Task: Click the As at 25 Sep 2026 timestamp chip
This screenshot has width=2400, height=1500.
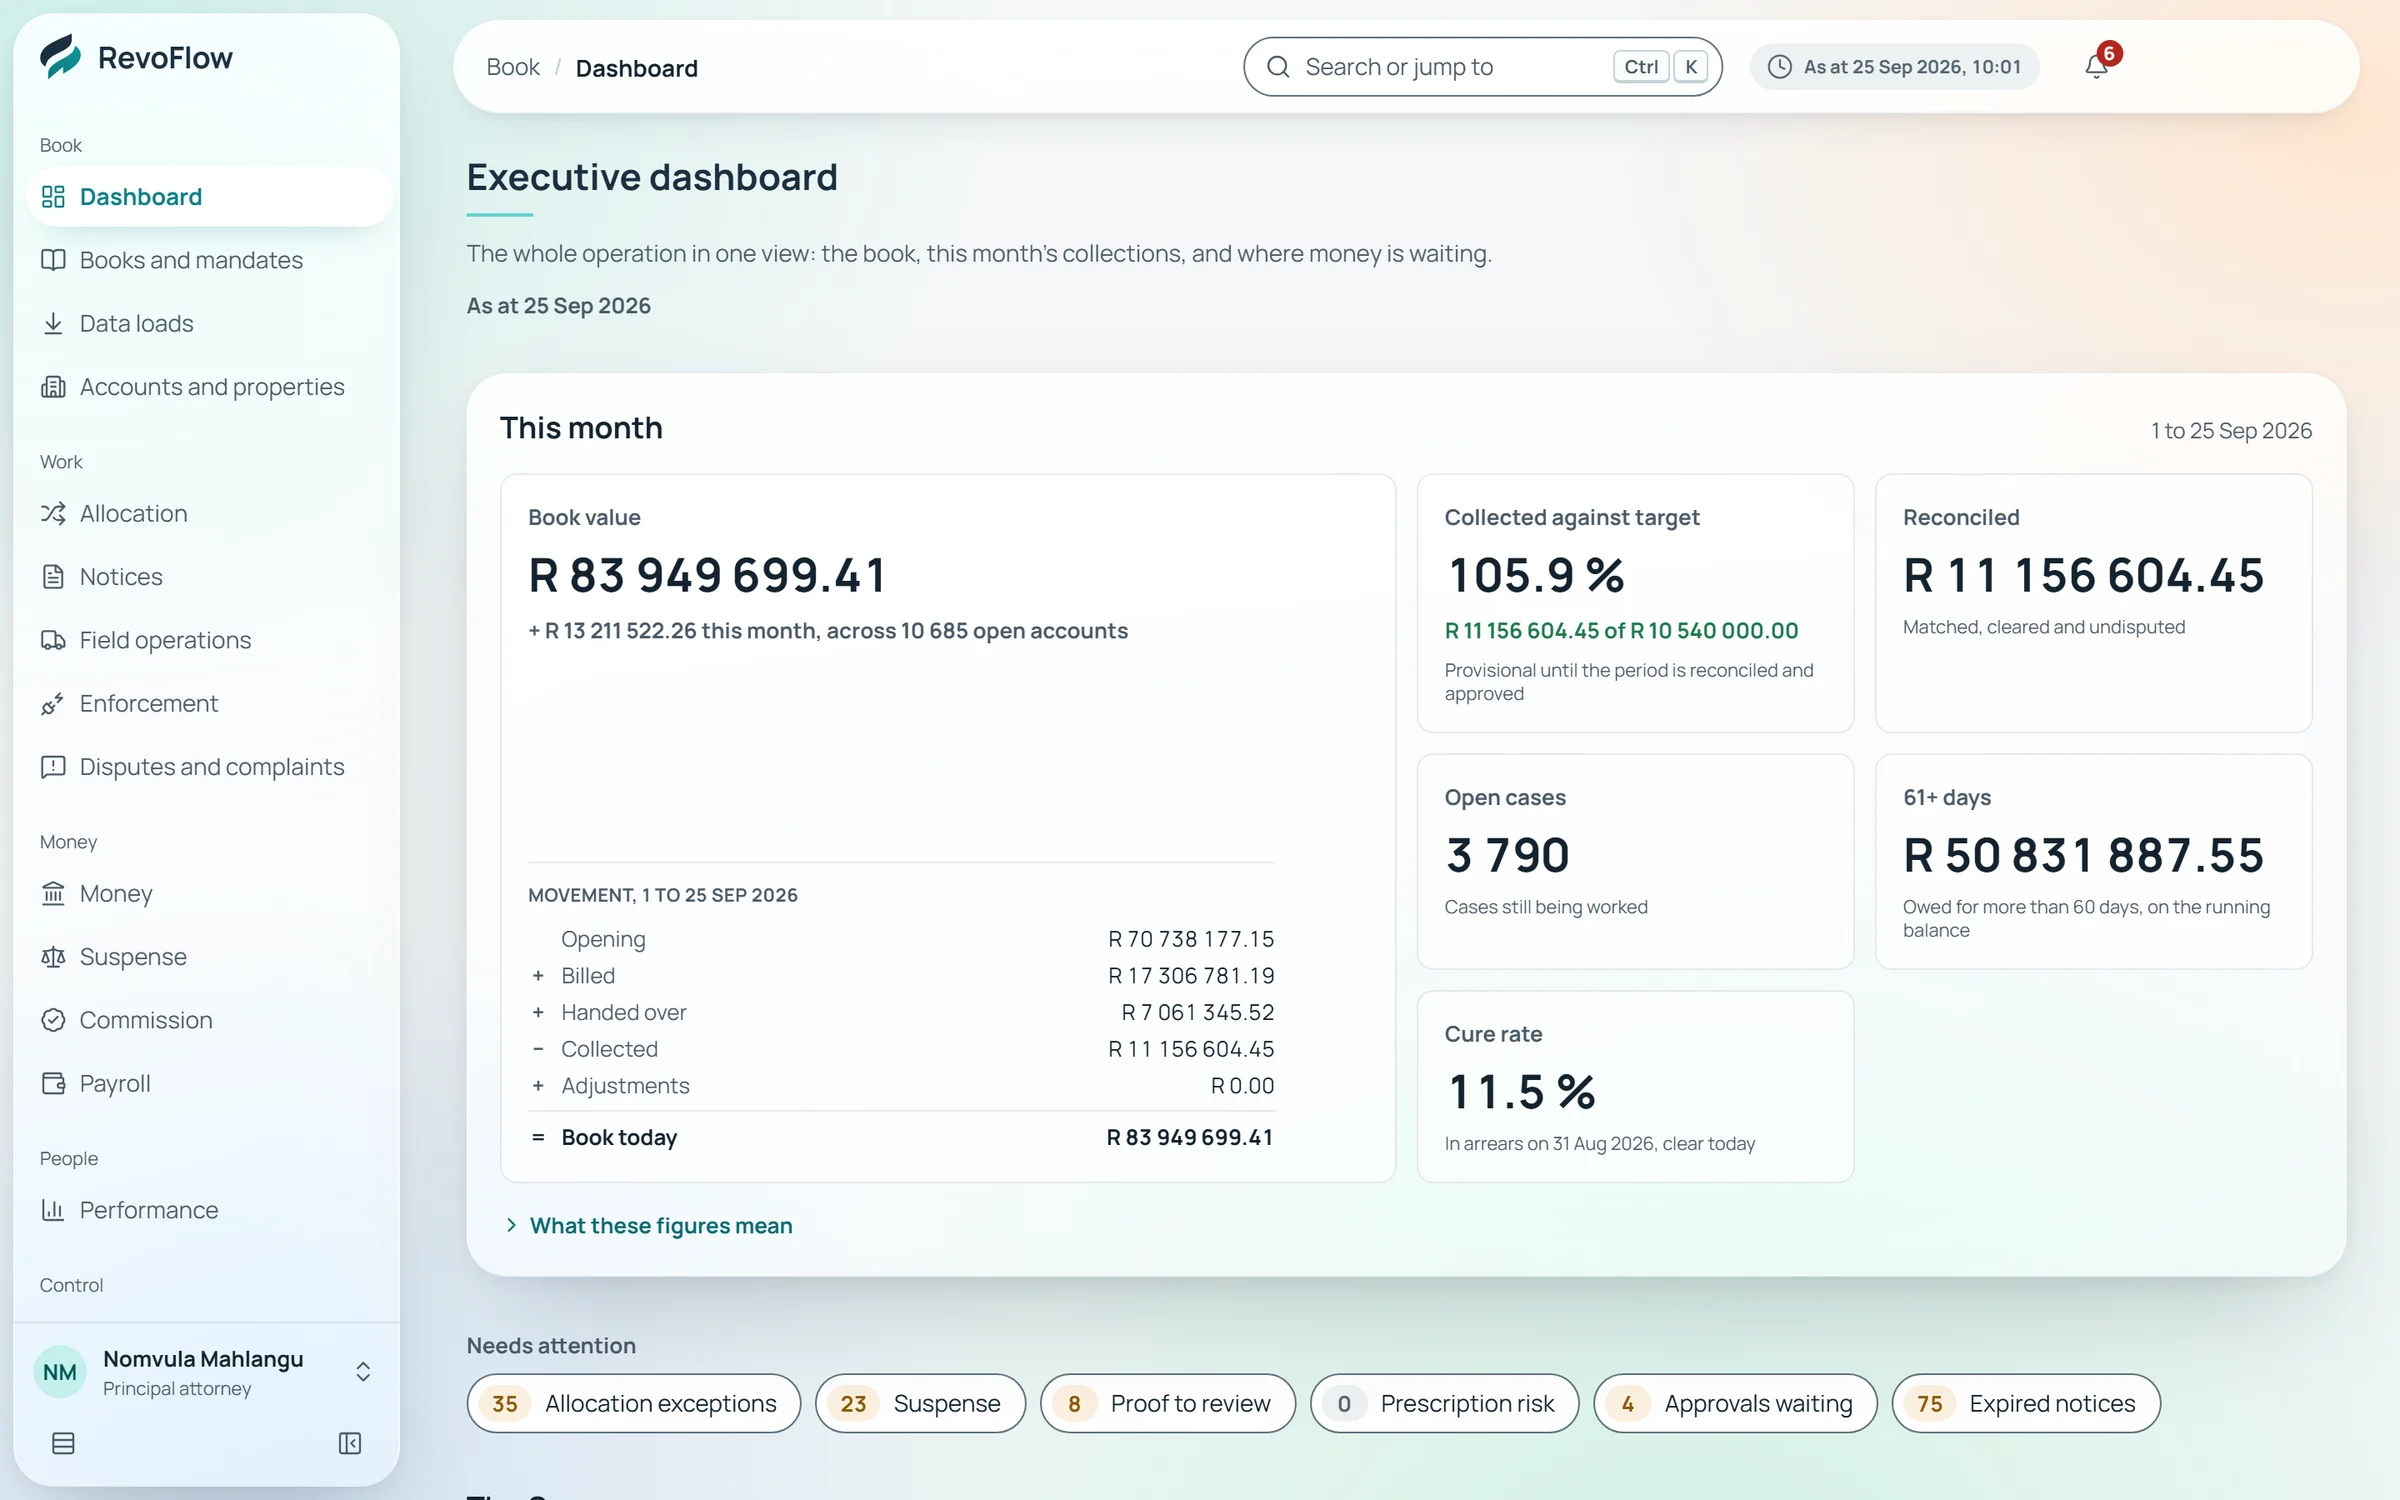Action: tap(1895, 67)
